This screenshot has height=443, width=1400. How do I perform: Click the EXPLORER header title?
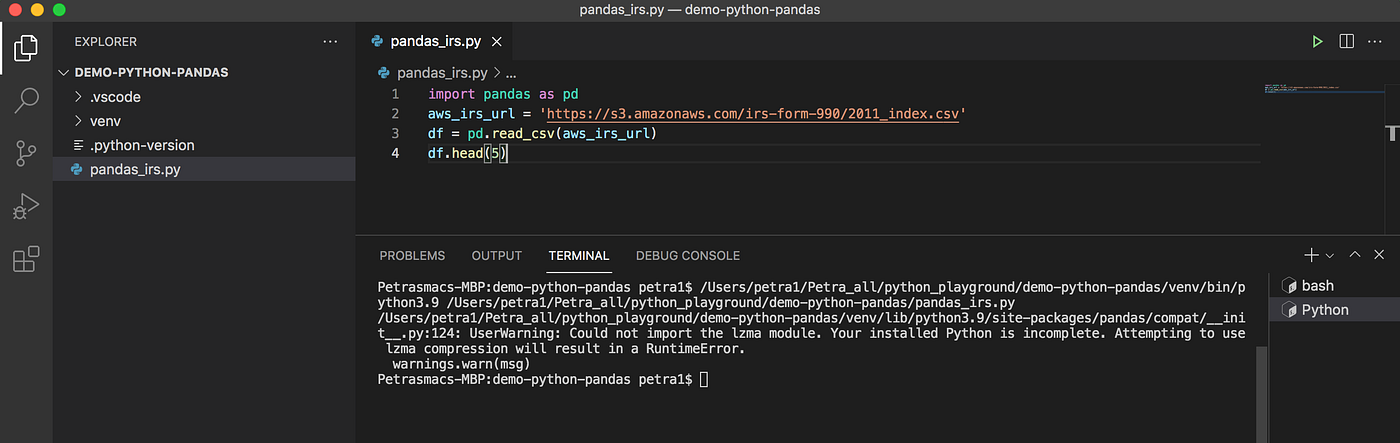[106, 42]
